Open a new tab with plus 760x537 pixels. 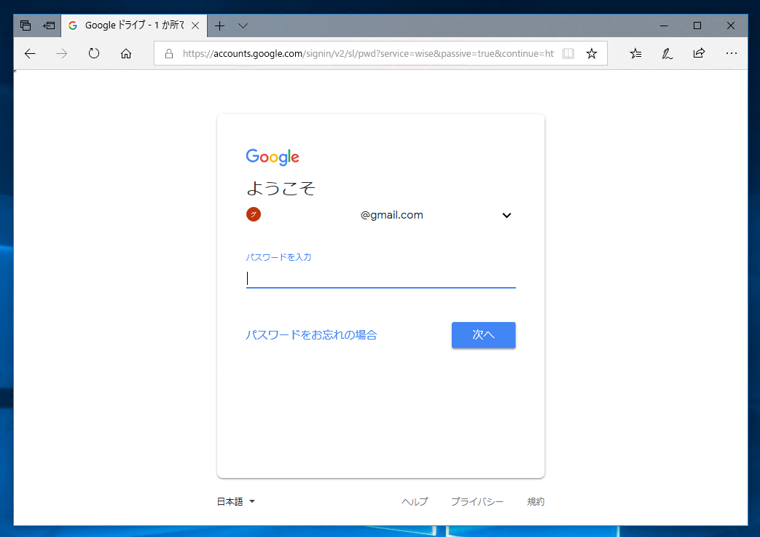pyautogui.click(x=220, y=26)
